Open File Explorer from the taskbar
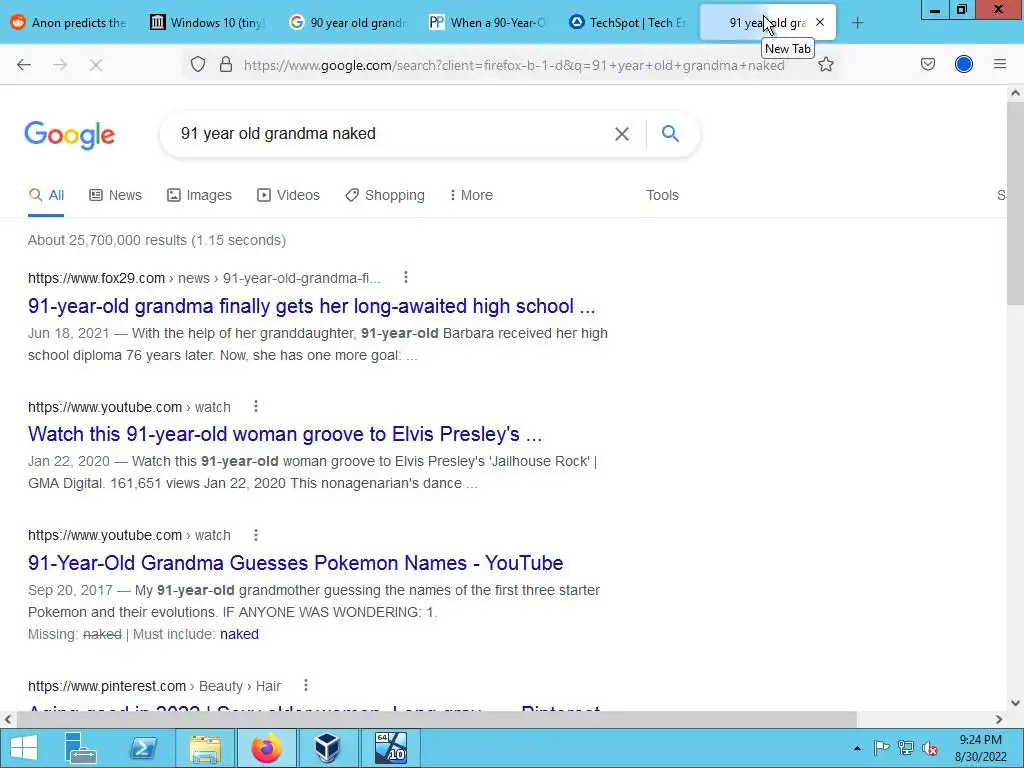Viewport: 1024px width, 768px height. point(205,748)
